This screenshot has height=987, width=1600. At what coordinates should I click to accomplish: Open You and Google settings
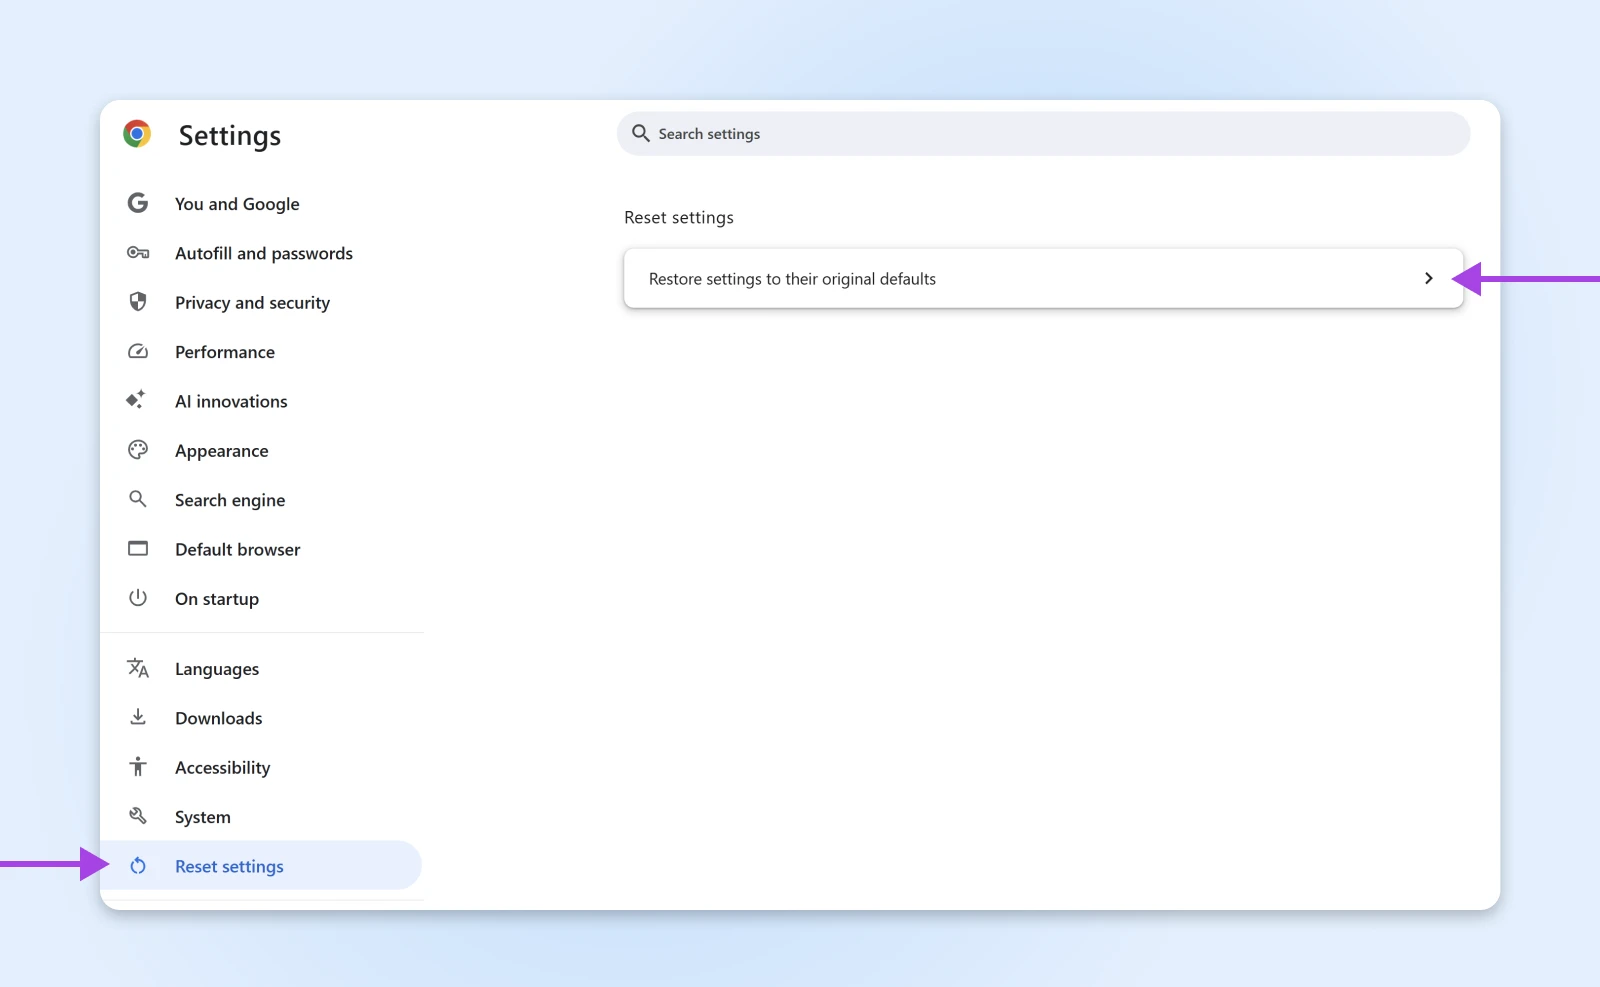point(237,204)
